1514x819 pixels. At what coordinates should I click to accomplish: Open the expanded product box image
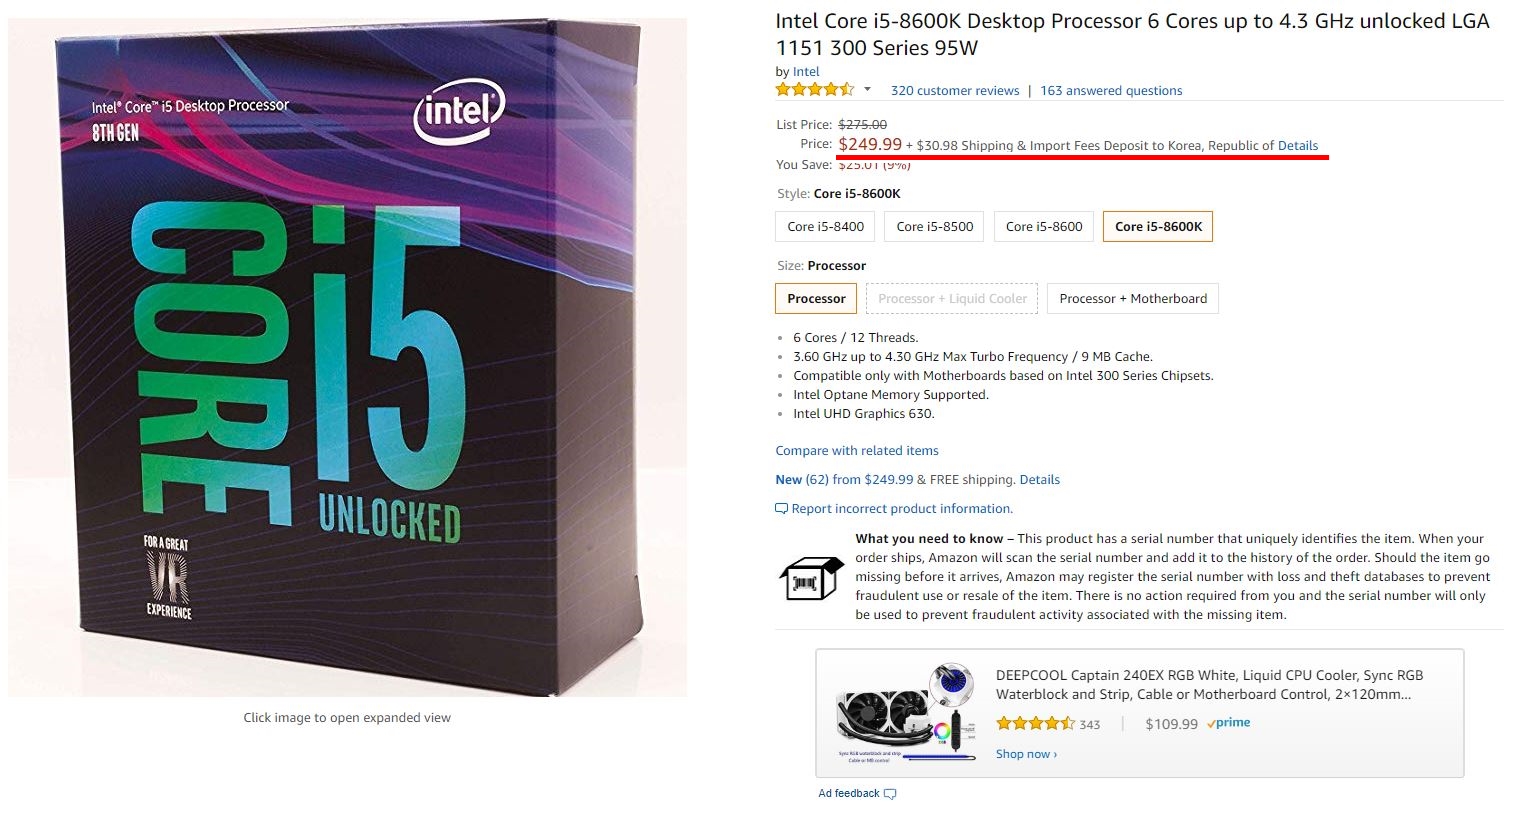[x=347, y=357]
